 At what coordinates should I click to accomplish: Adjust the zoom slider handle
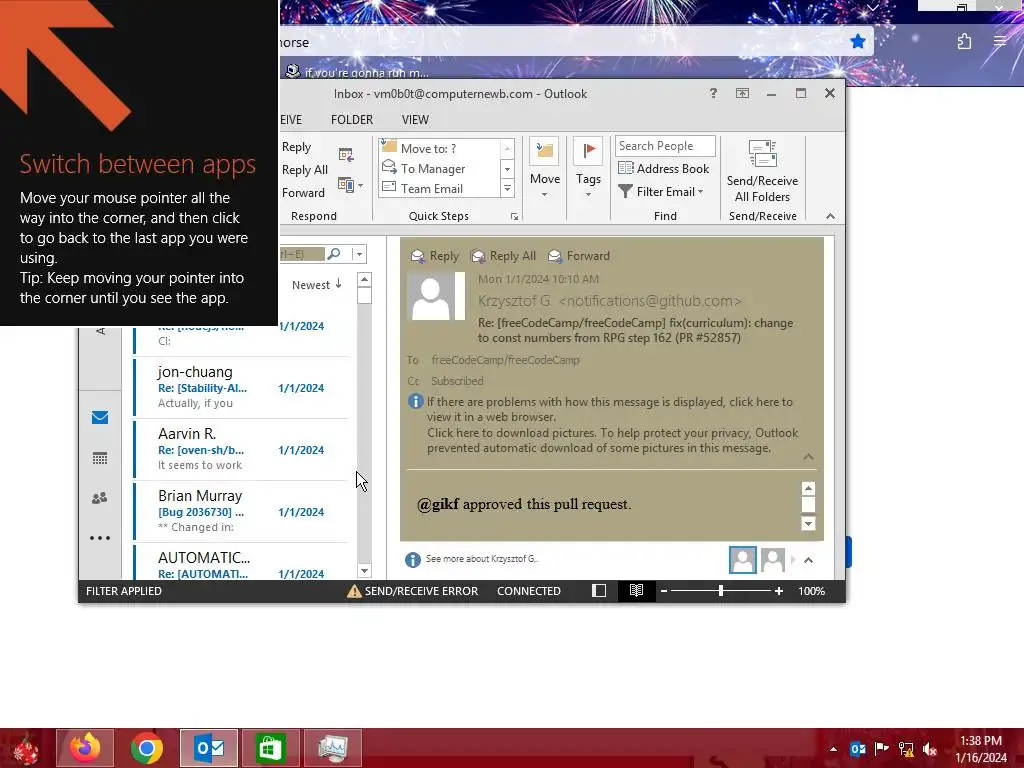click(x=720, y=591)
